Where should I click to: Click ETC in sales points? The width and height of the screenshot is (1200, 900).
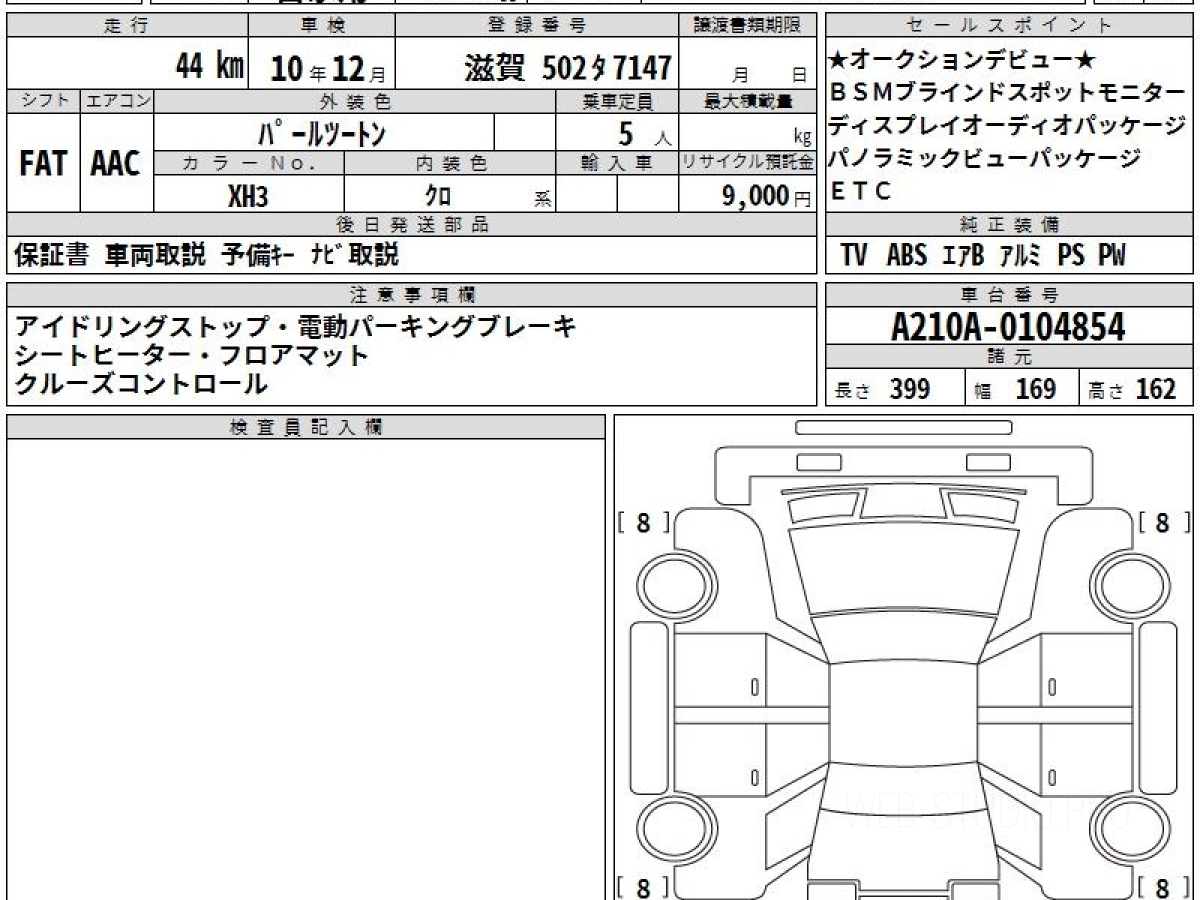coord(860,192)
